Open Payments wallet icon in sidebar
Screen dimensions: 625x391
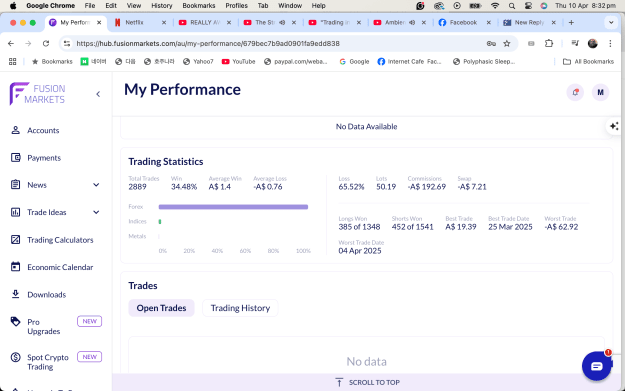(x=16, y=158)
